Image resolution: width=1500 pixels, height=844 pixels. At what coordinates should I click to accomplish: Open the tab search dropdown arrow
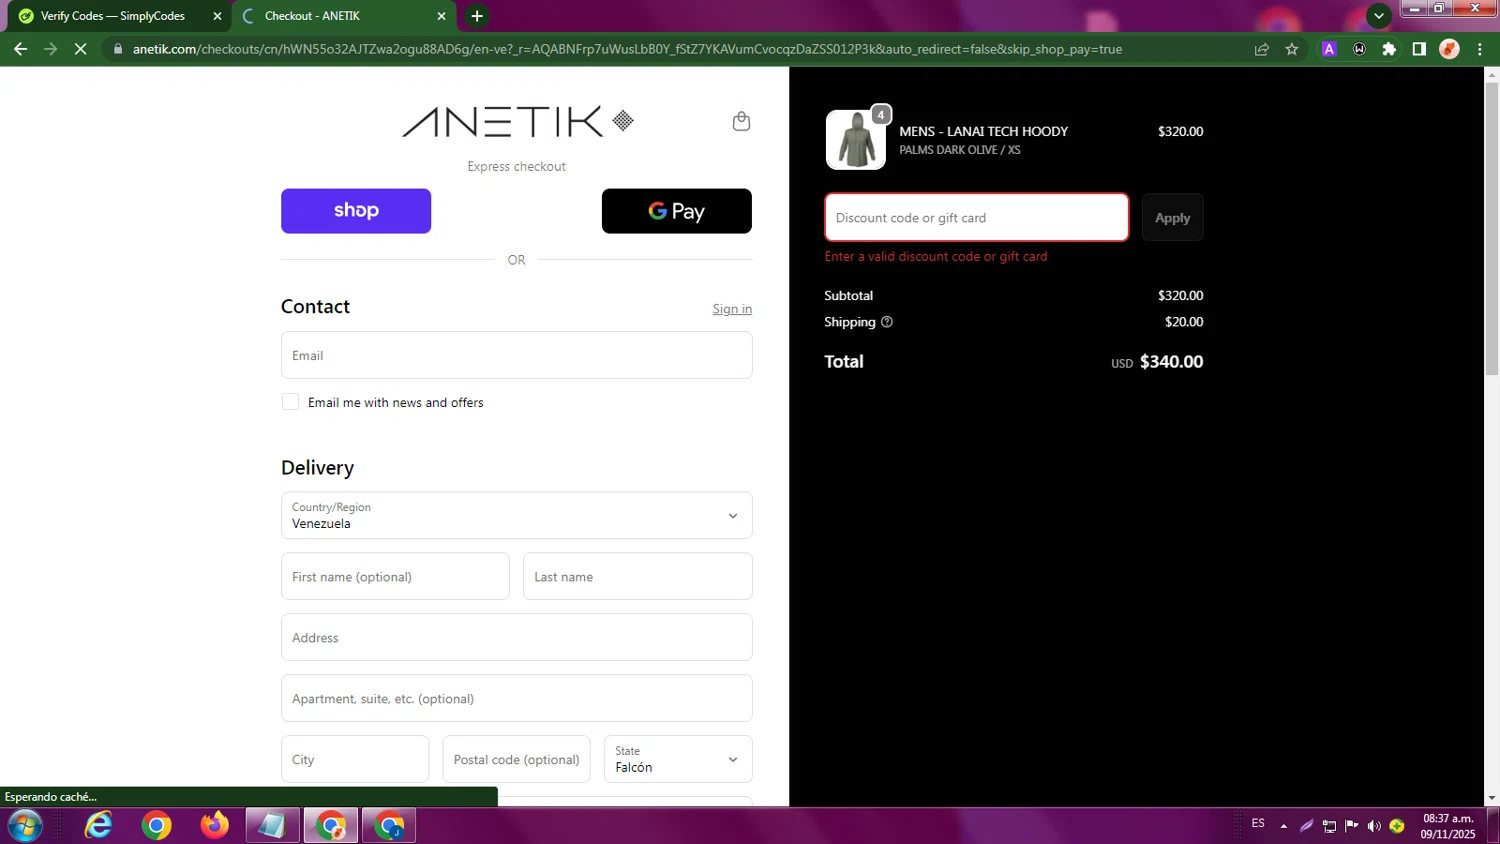coord(1379,16)
